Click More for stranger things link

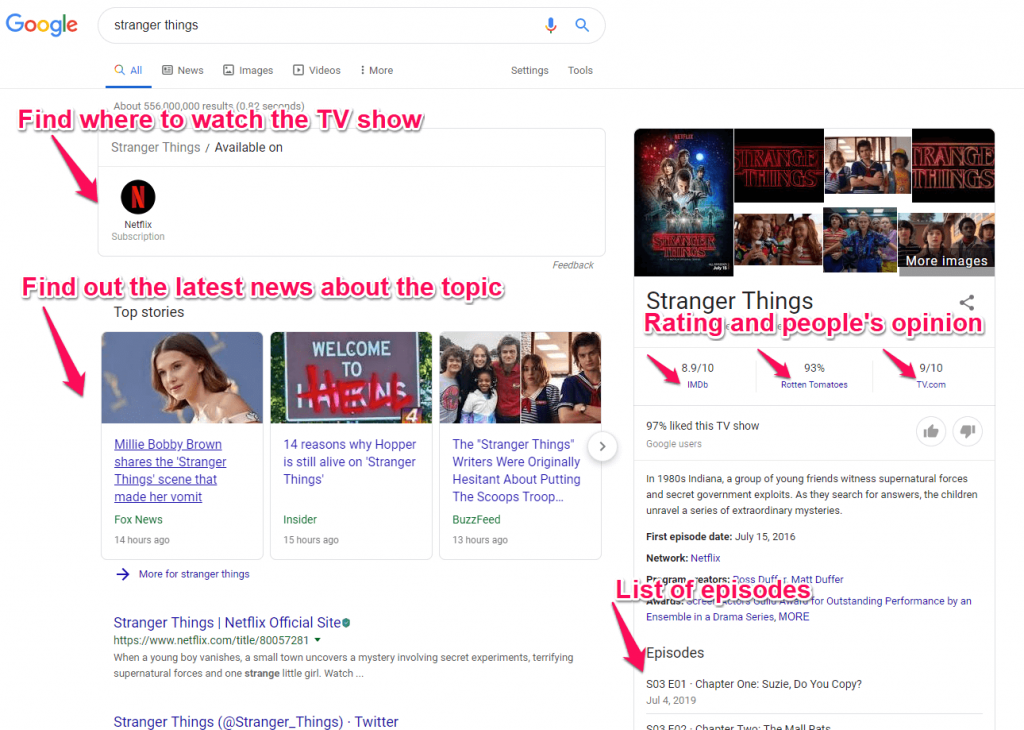[194, 574]
